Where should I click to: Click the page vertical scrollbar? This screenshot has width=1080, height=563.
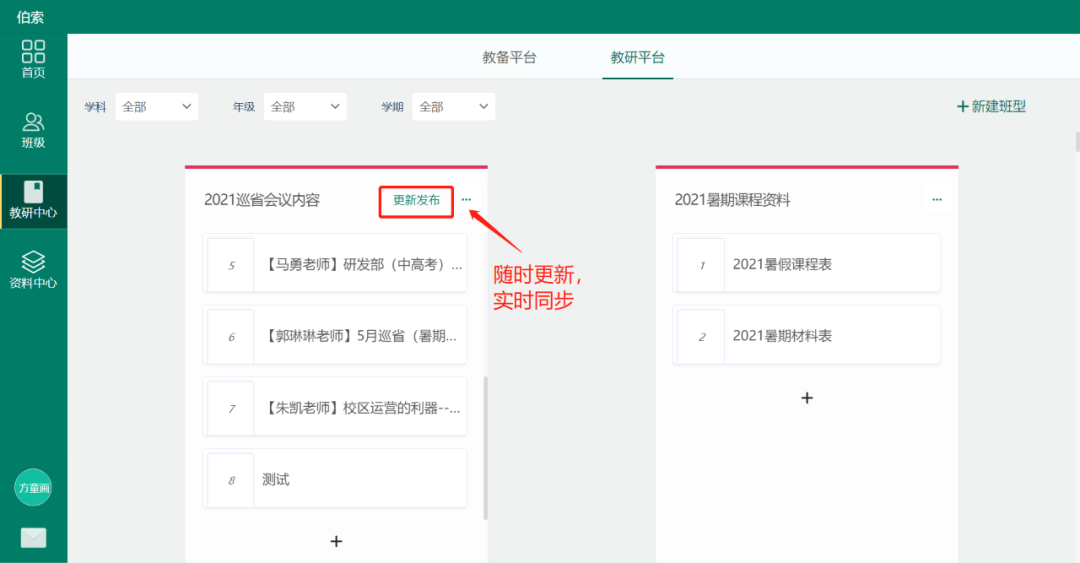pyautogui.click(x=1077, y=141)
